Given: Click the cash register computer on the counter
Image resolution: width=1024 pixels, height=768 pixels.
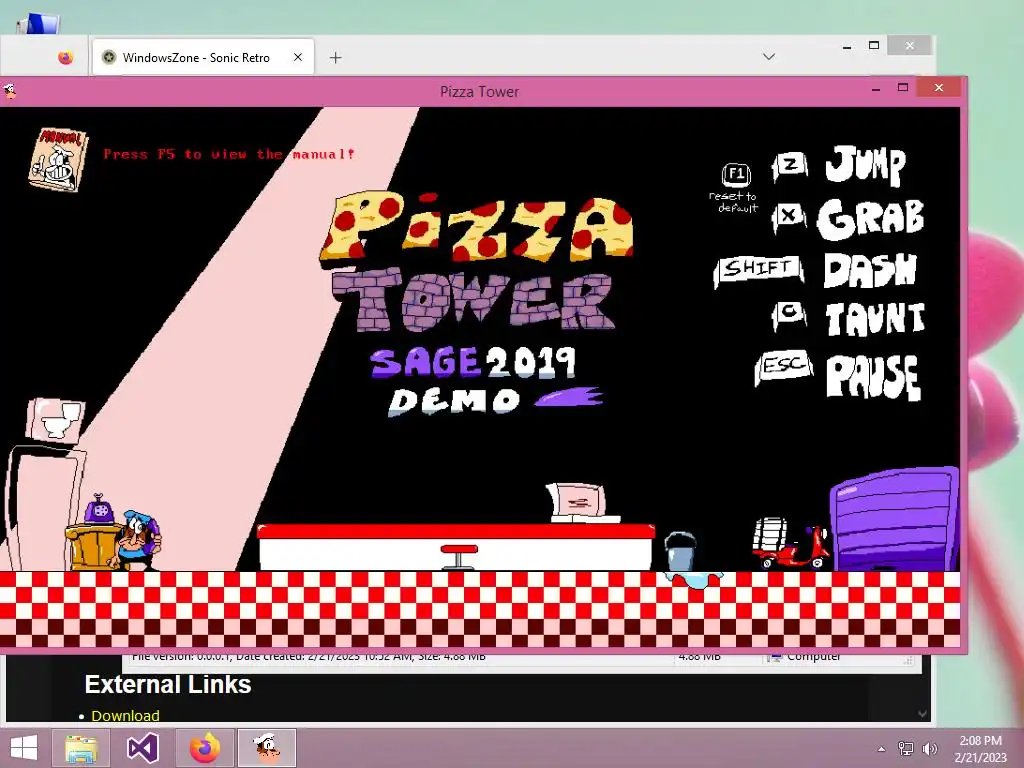Looking at the screenshot, I should coord(580,503).
